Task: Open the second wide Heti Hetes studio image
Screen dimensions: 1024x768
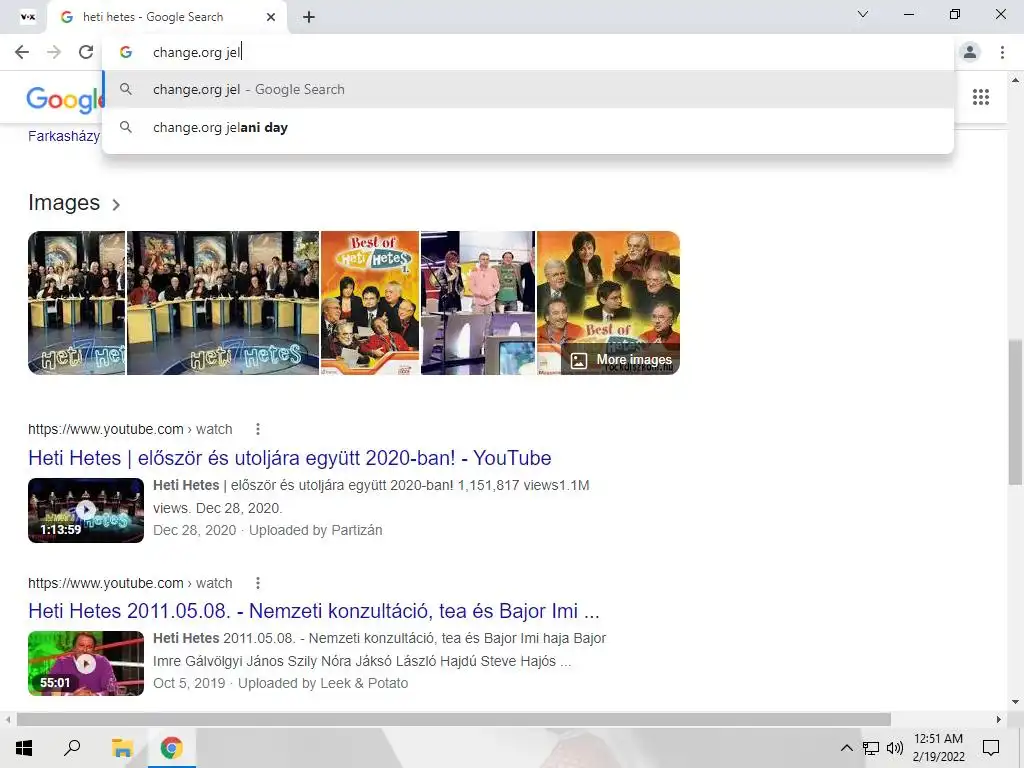Action: tap(223, 302)
